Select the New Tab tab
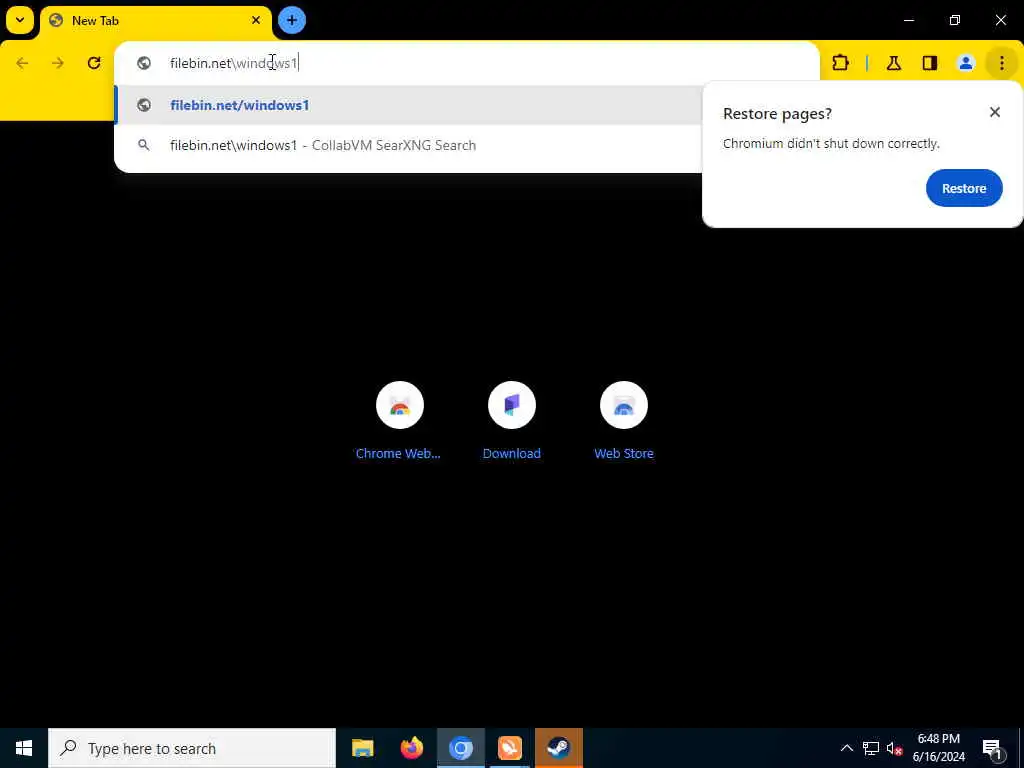Image resolution: width=1024 pixels, height=768 pixels. pos(155,21)
